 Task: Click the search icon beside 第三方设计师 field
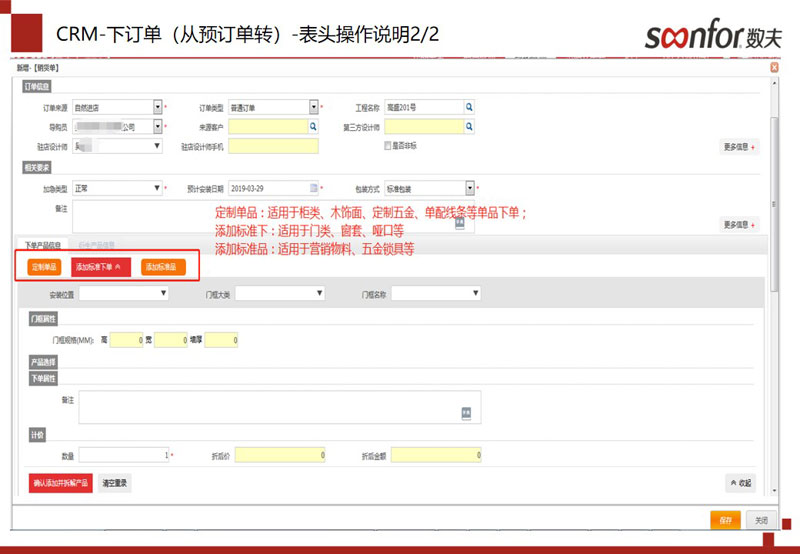click(470, 127)
